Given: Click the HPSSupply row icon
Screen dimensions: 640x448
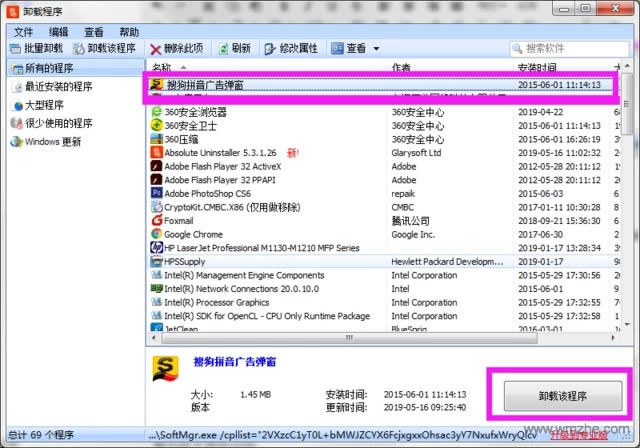Looking at the screenshot, I should click(x=157, y=261).
